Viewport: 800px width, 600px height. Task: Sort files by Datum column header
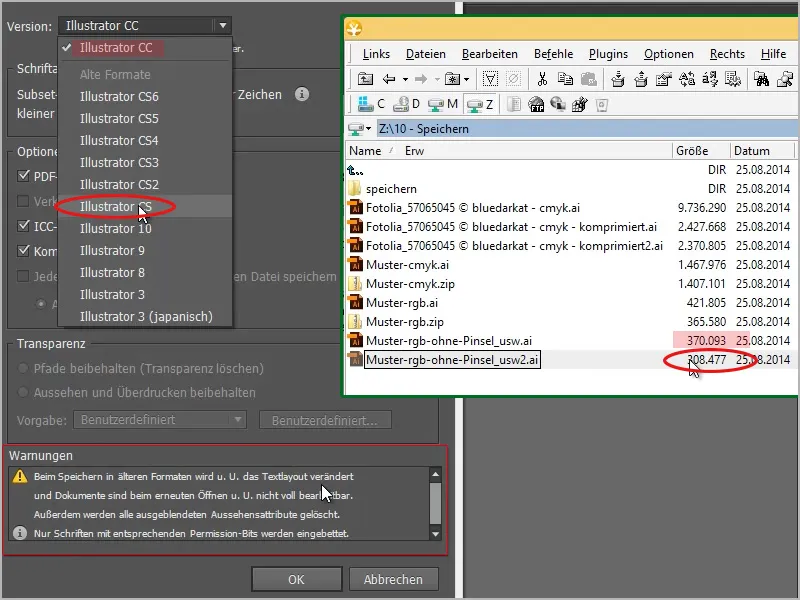coord(762,151)
